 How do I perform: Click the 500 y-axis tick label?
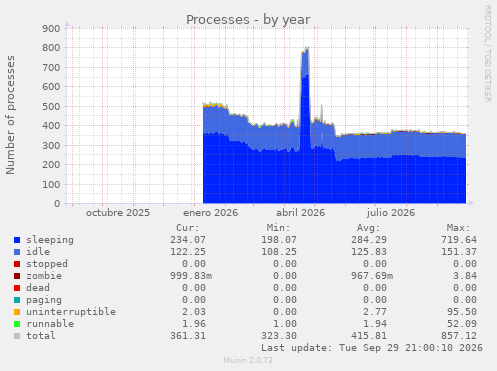[51, 106]
